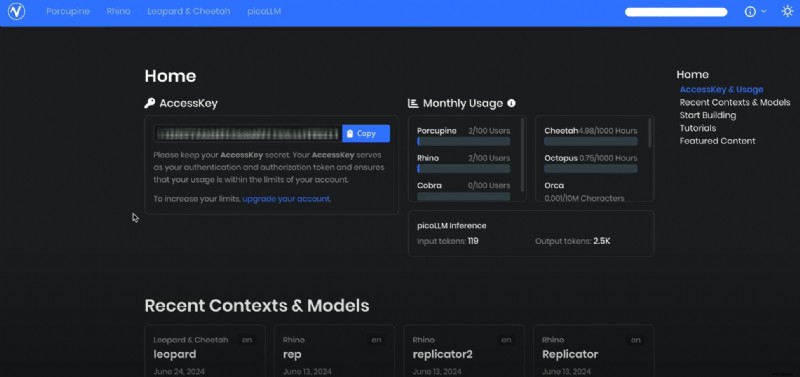Click the Rhino usage progress bar
Screen dimensions: 800x377
coord(463,168)
